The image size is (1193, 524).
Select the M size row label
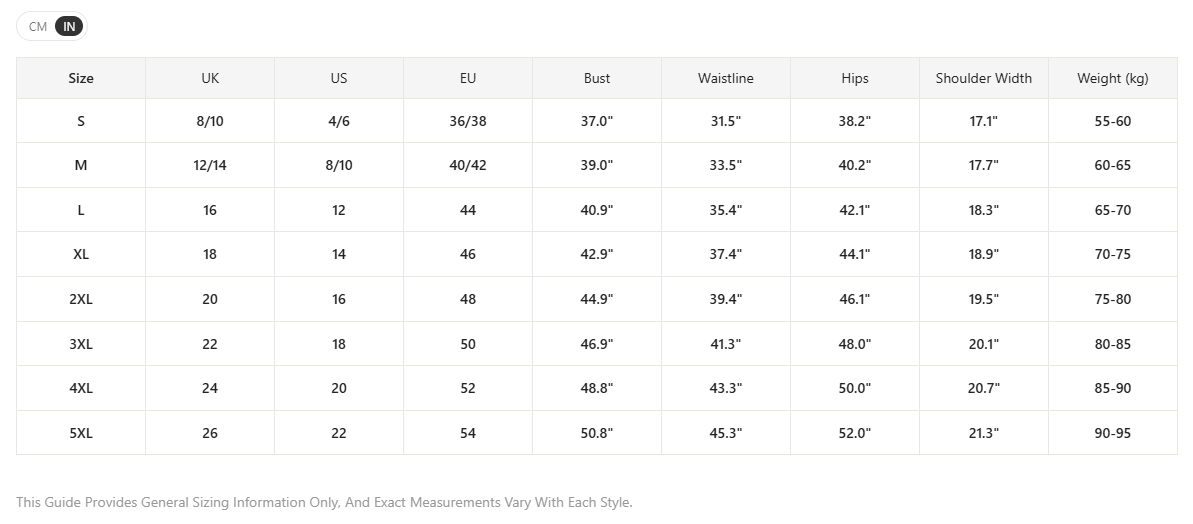81,165
